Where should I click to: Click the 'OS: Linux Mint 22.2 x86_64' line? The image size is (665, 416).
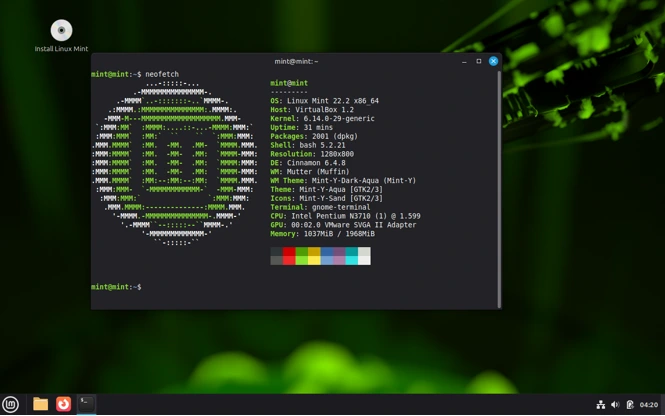tap(324, 101)
